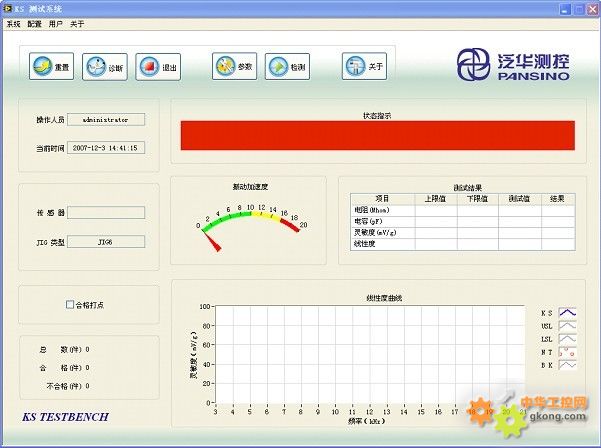This screenshot has width=601, height=448.
Task: Click the BK plot legend line icon
Action: 566,365
